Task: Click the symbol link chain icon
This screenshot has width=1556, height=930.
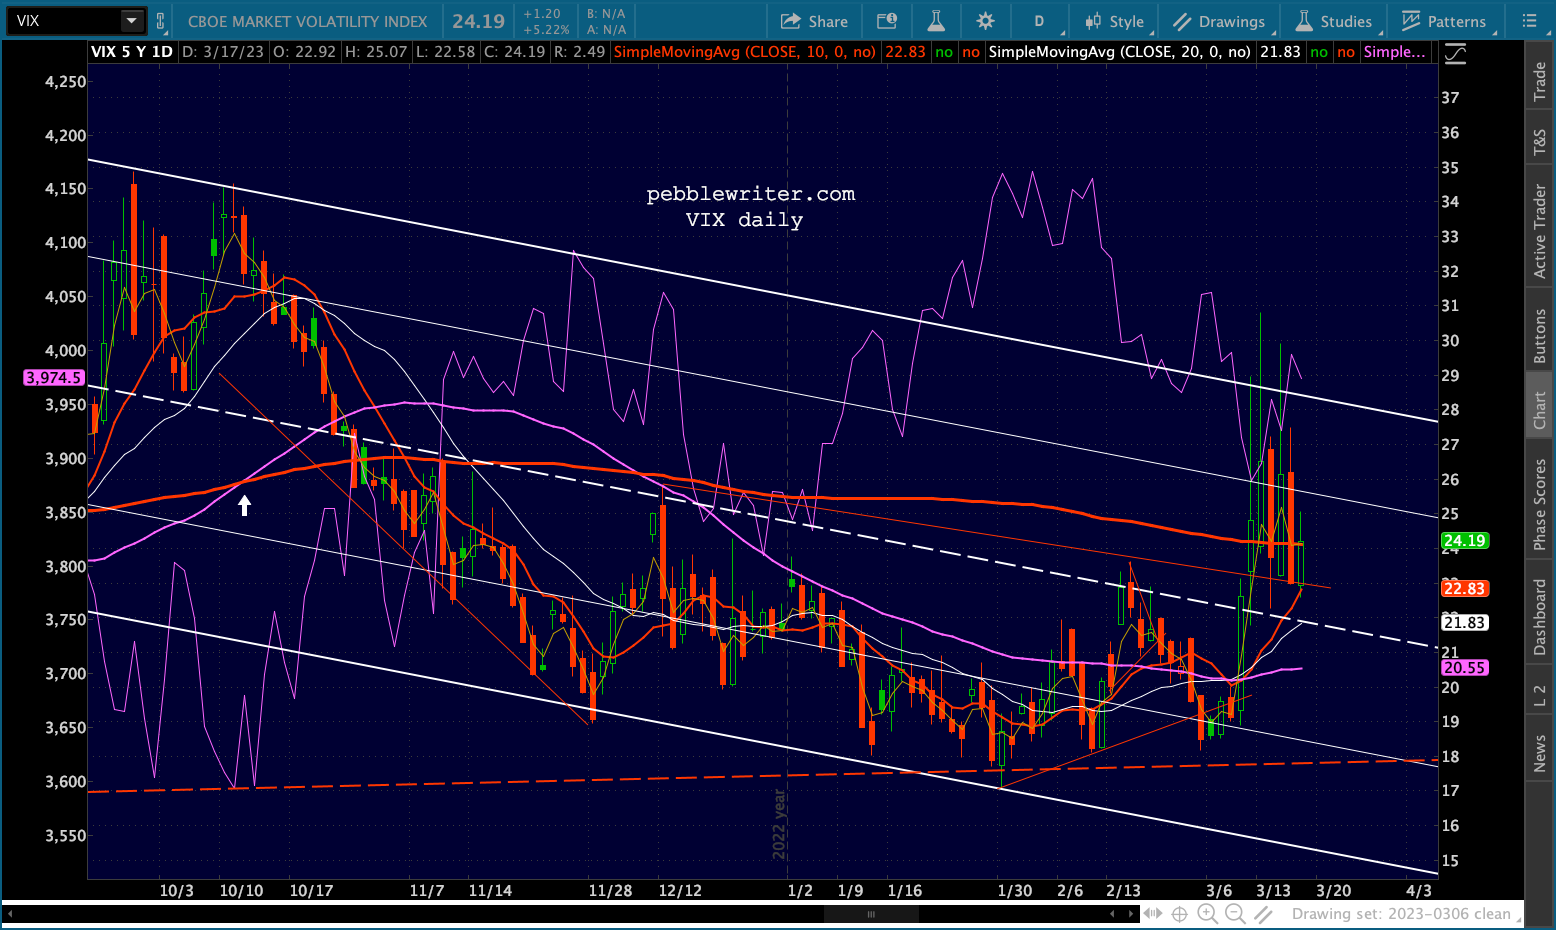Action: tap(160, 21)
